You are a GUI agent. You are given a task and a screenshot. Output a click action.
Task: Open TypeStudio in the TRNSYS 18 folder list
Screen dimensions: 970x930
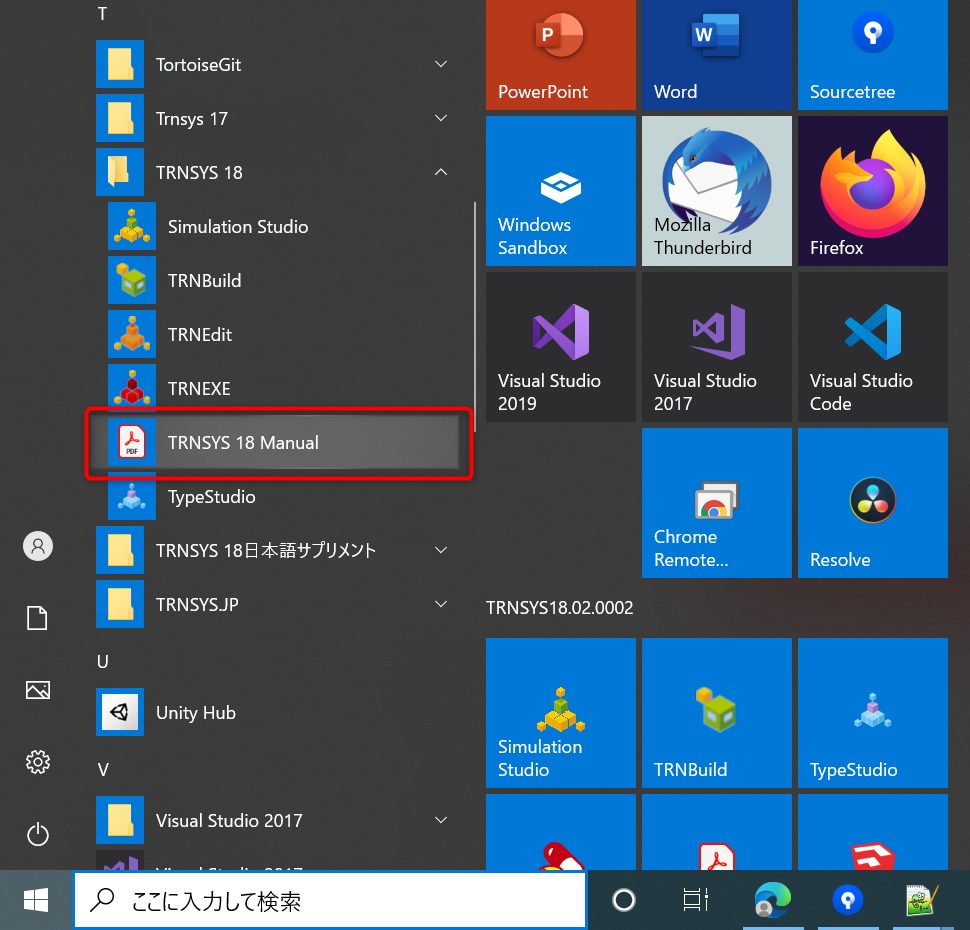click(283, 496)
